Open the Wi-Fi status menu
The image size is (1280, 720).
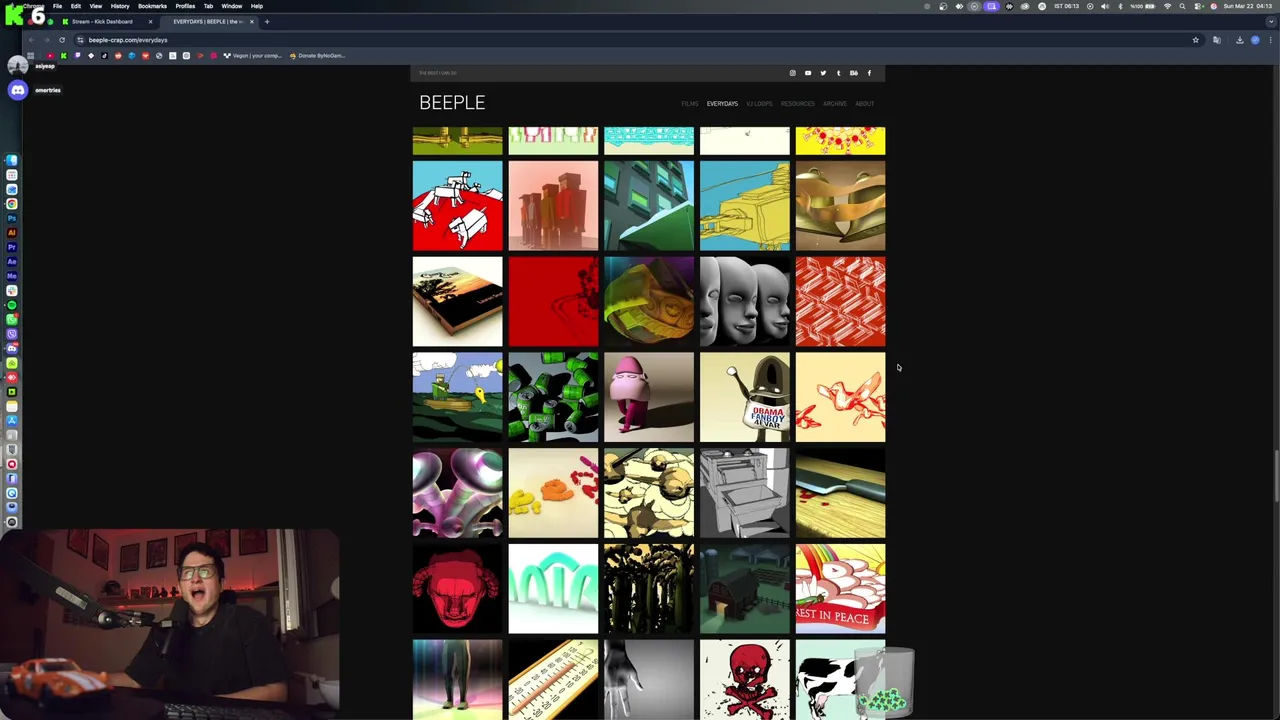tap(1167, 6)
